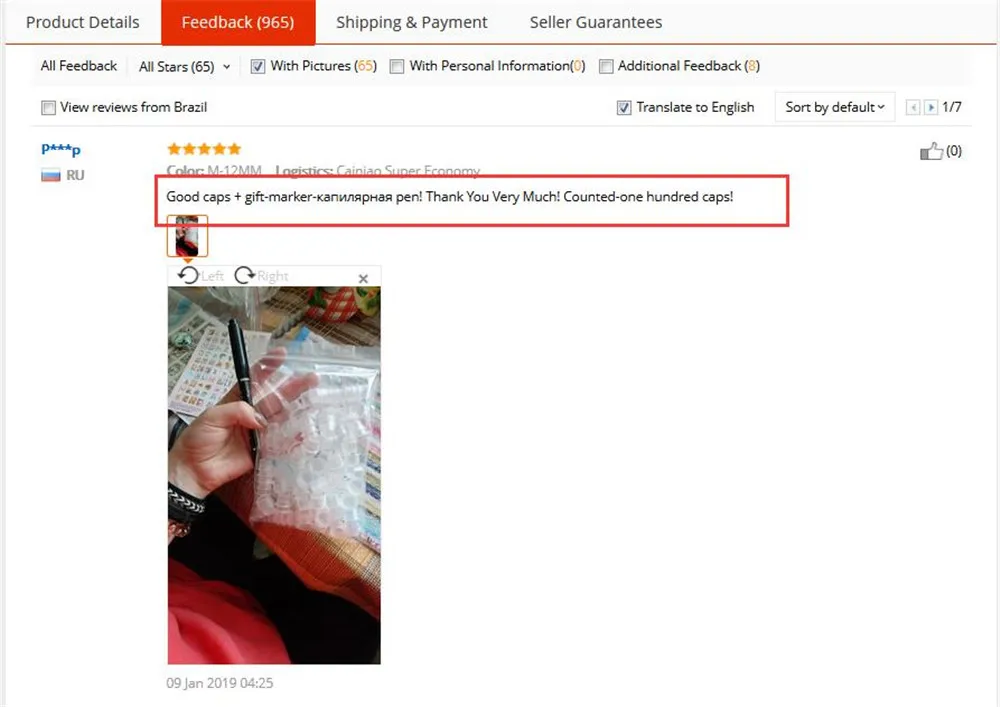Image resolution: width=1000 pixels, height=707 pixels.
Task: Open the Seller Guarantees tab
Action: [x=596, y=22]
